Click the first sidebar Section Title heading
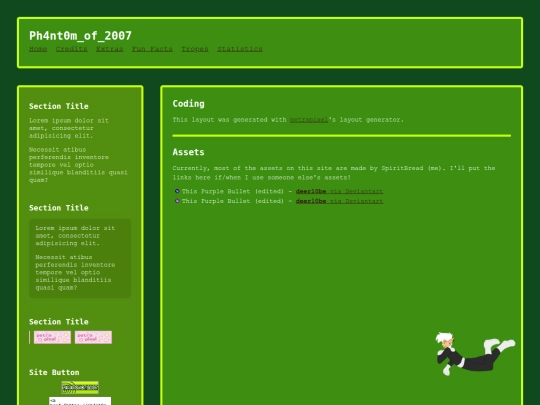This screenshot has width=540, height=405. pyautogui.click(x=59, y=106)
